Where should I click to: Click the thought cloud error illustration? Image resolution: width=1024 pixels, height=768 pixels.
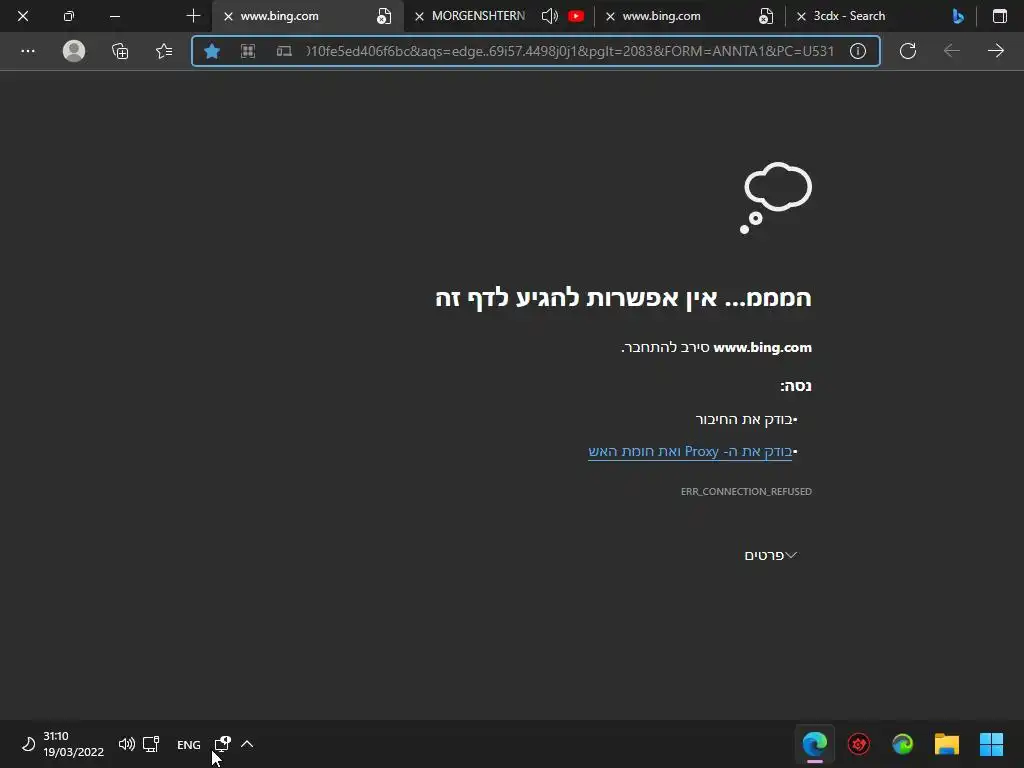pyautogui.click(x=776, y=197)
